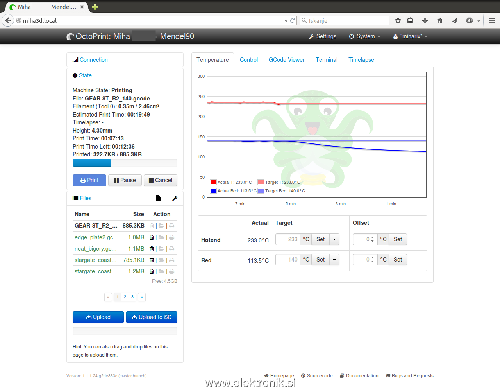500x391 pixels.
Task: Close the current browser tab
Action: (82, 7)
